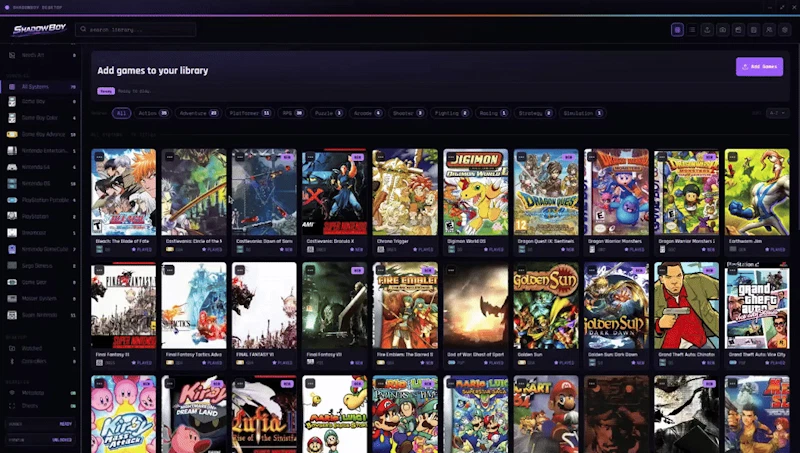Select Game Gear icon in sidebar

(x=12, y=282)
